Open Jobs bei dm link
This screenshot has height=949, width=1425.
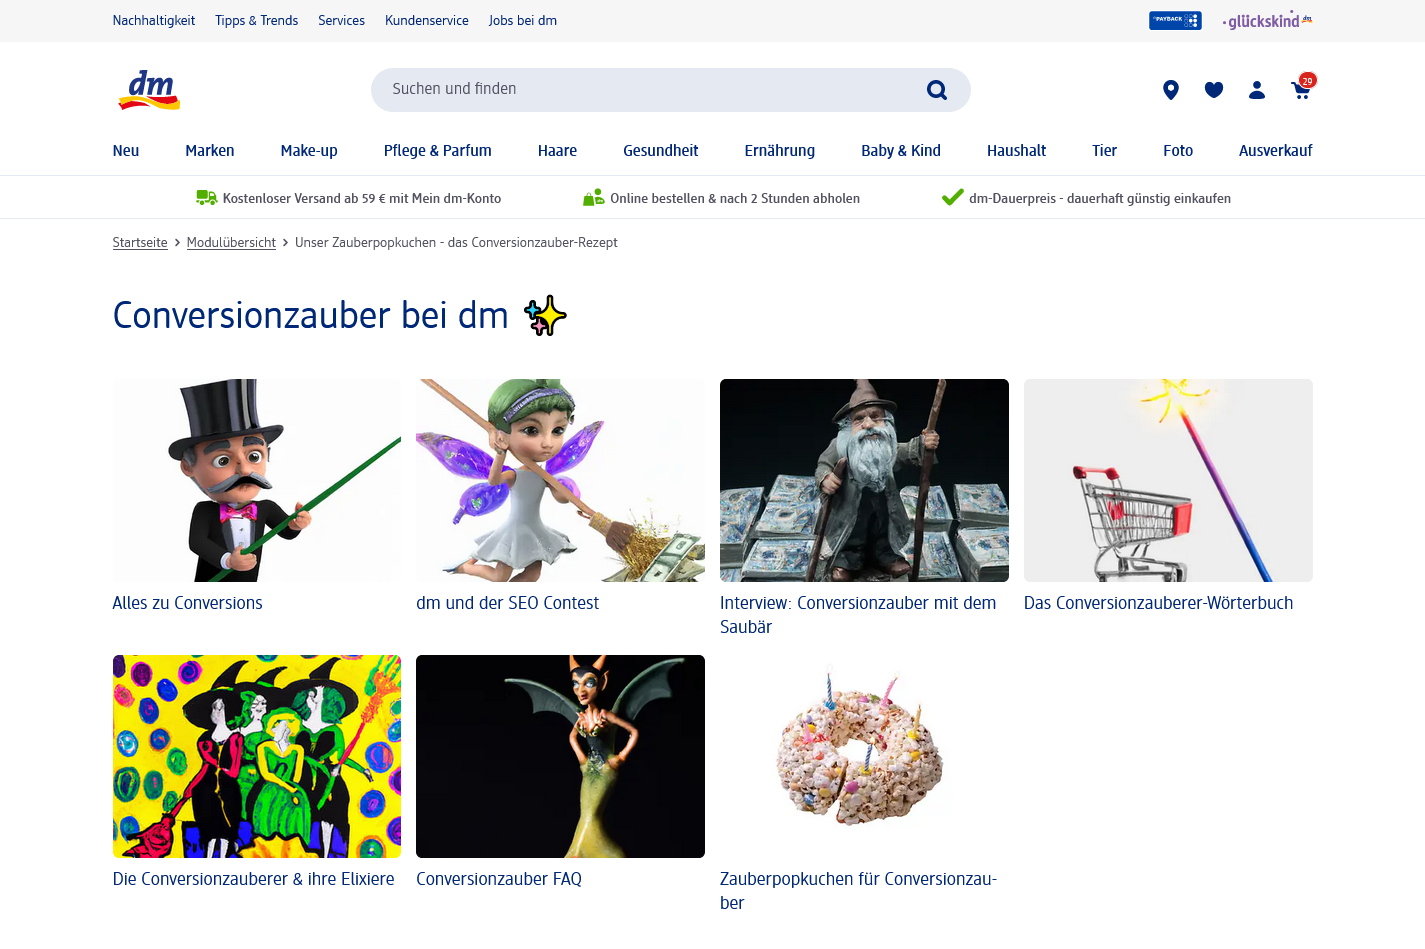[523, 20]
